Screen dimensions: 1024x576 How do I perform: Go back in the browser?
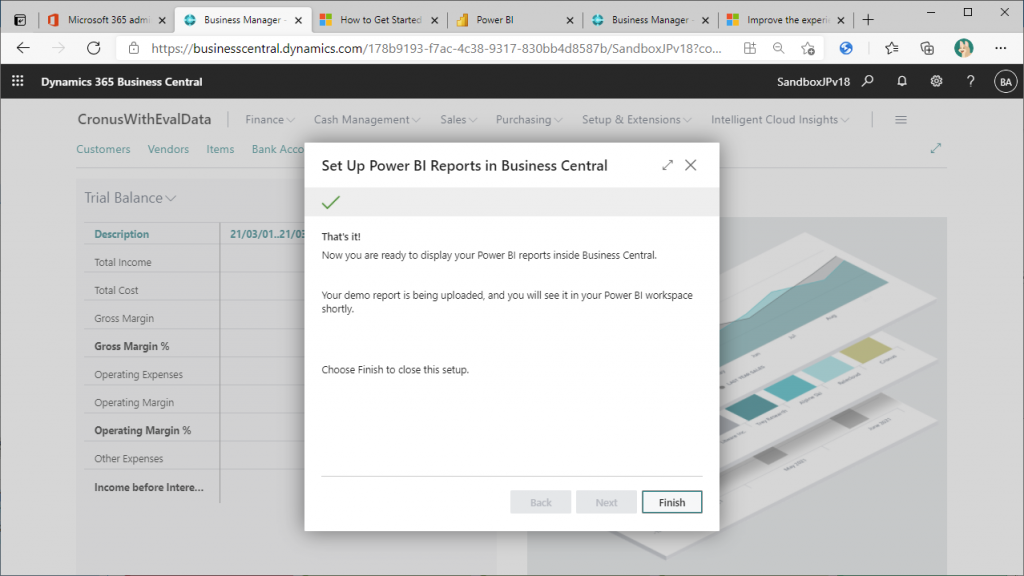24,48
